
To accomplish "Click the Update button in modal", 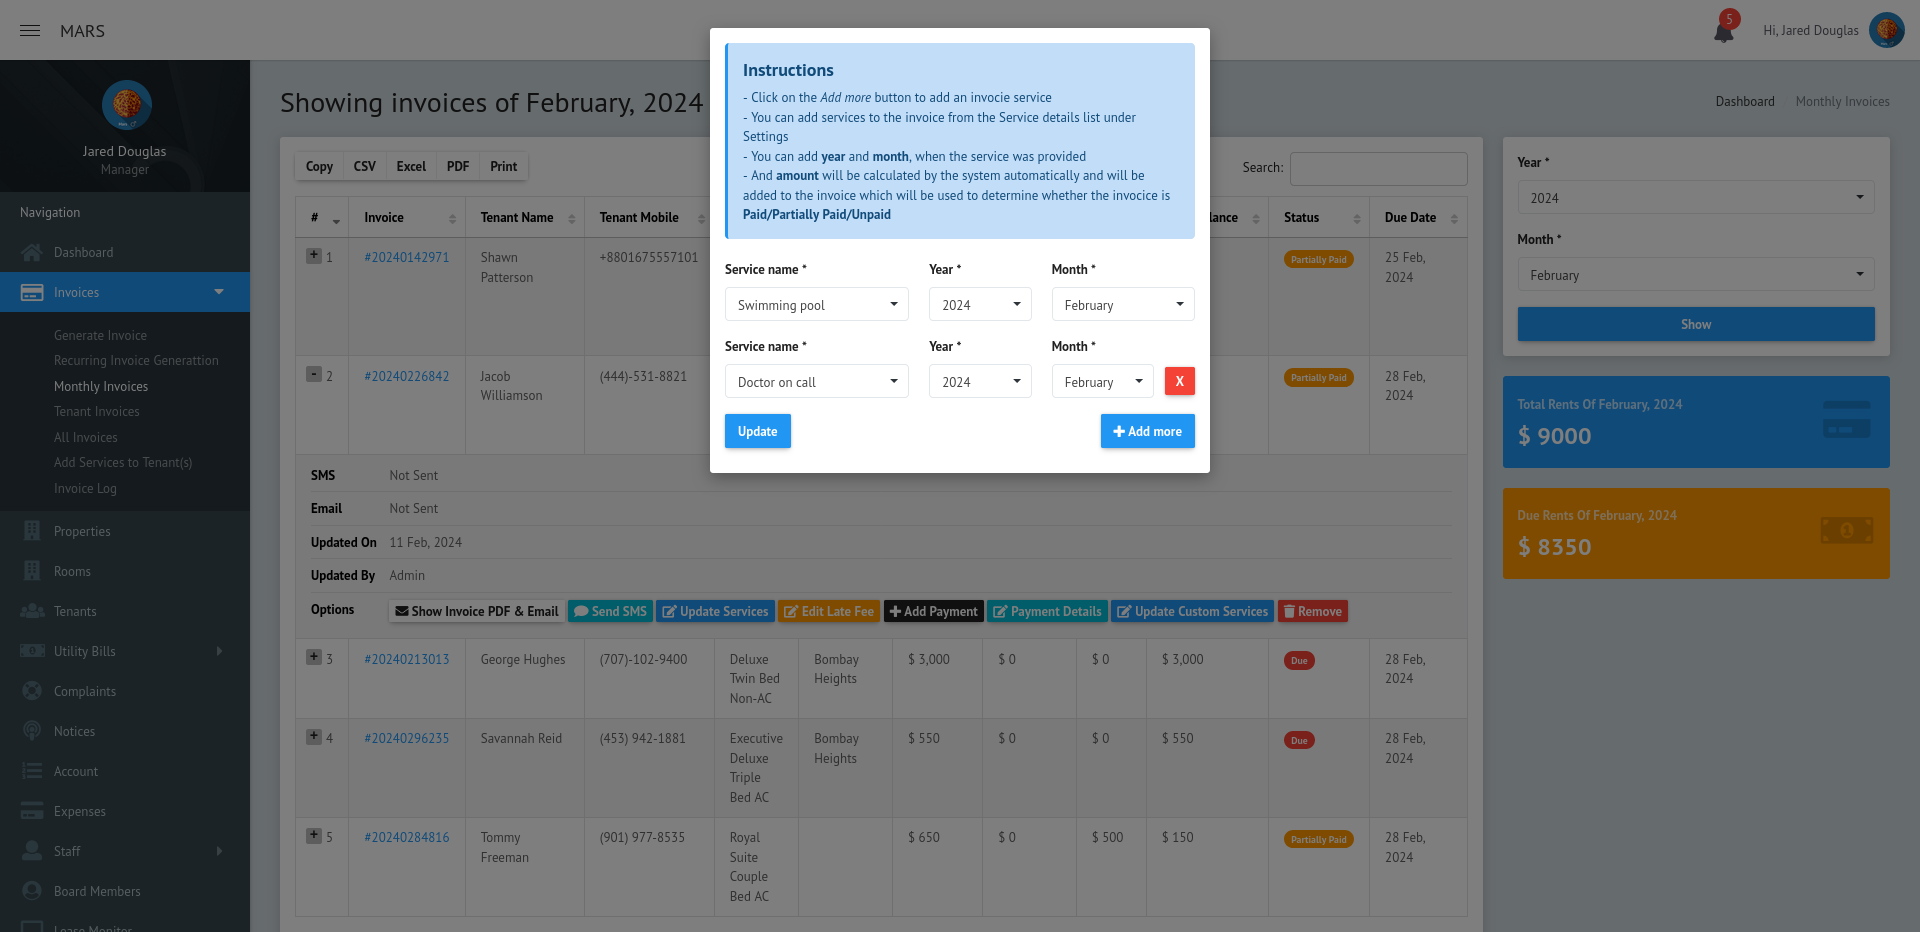I will 757,431.
